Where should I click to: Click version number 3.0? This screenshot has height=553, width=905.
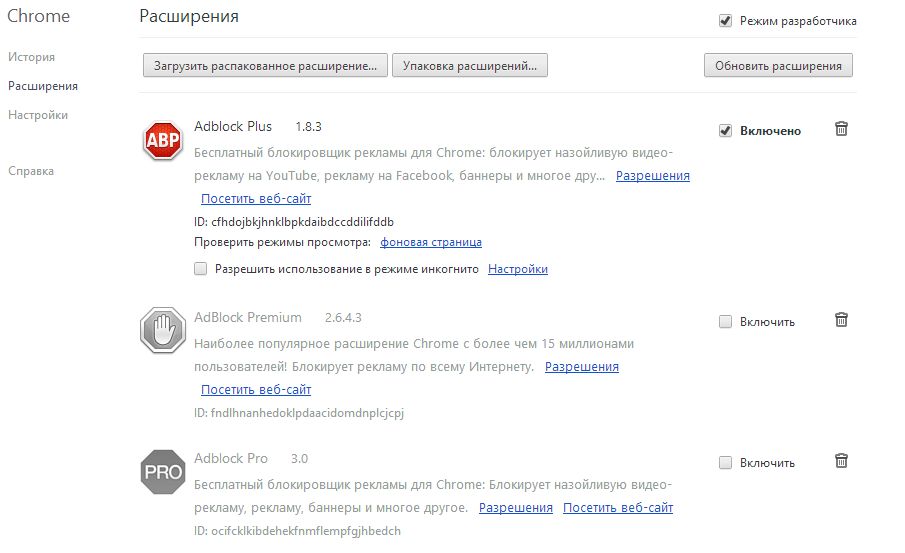tap(299, 459)
